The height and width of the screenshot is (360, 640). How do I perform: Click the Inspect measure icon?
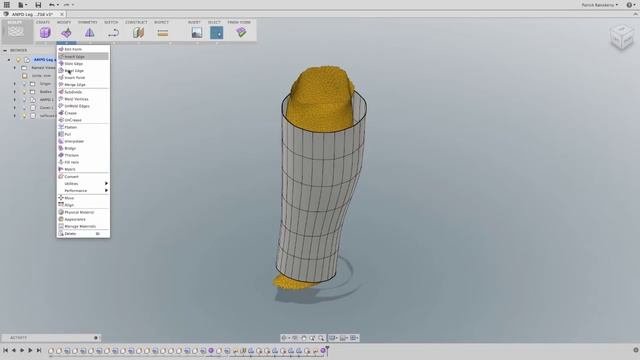coord(162,33)
